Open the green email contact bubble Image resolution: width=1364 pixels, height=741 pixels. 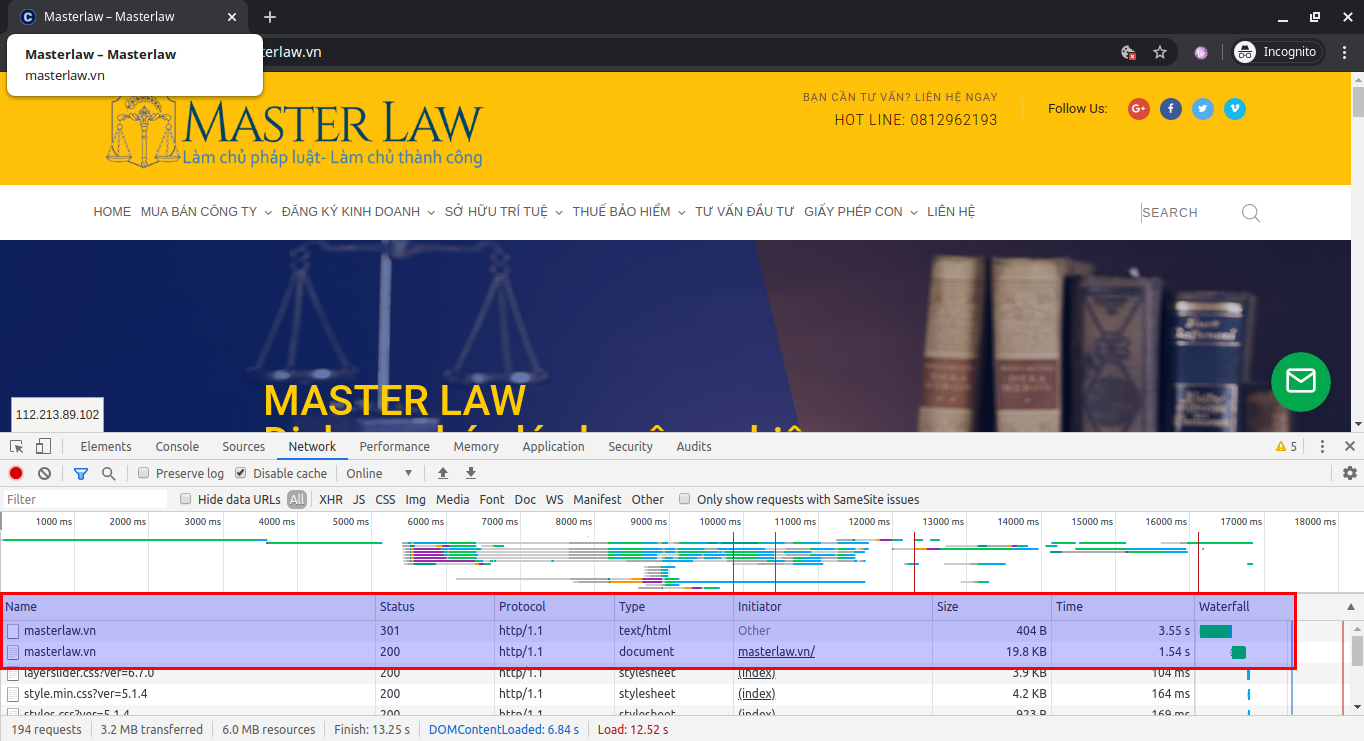pyautogui.click(x=1301, y=382)
